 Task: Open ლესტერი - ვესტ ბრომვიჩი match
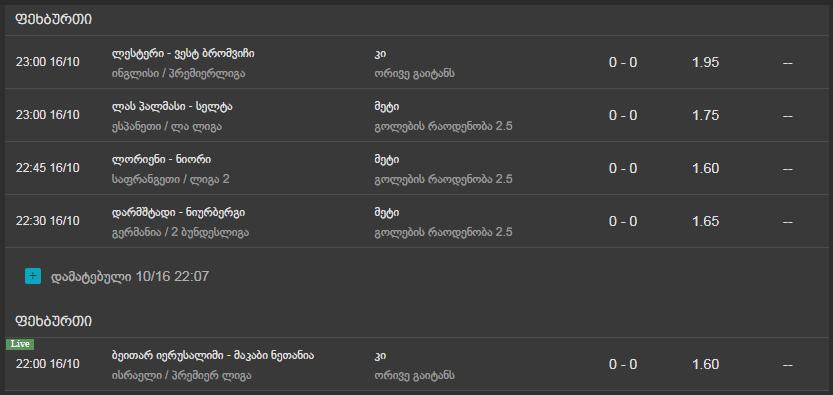pyautogui.click(x=183, y=53)
